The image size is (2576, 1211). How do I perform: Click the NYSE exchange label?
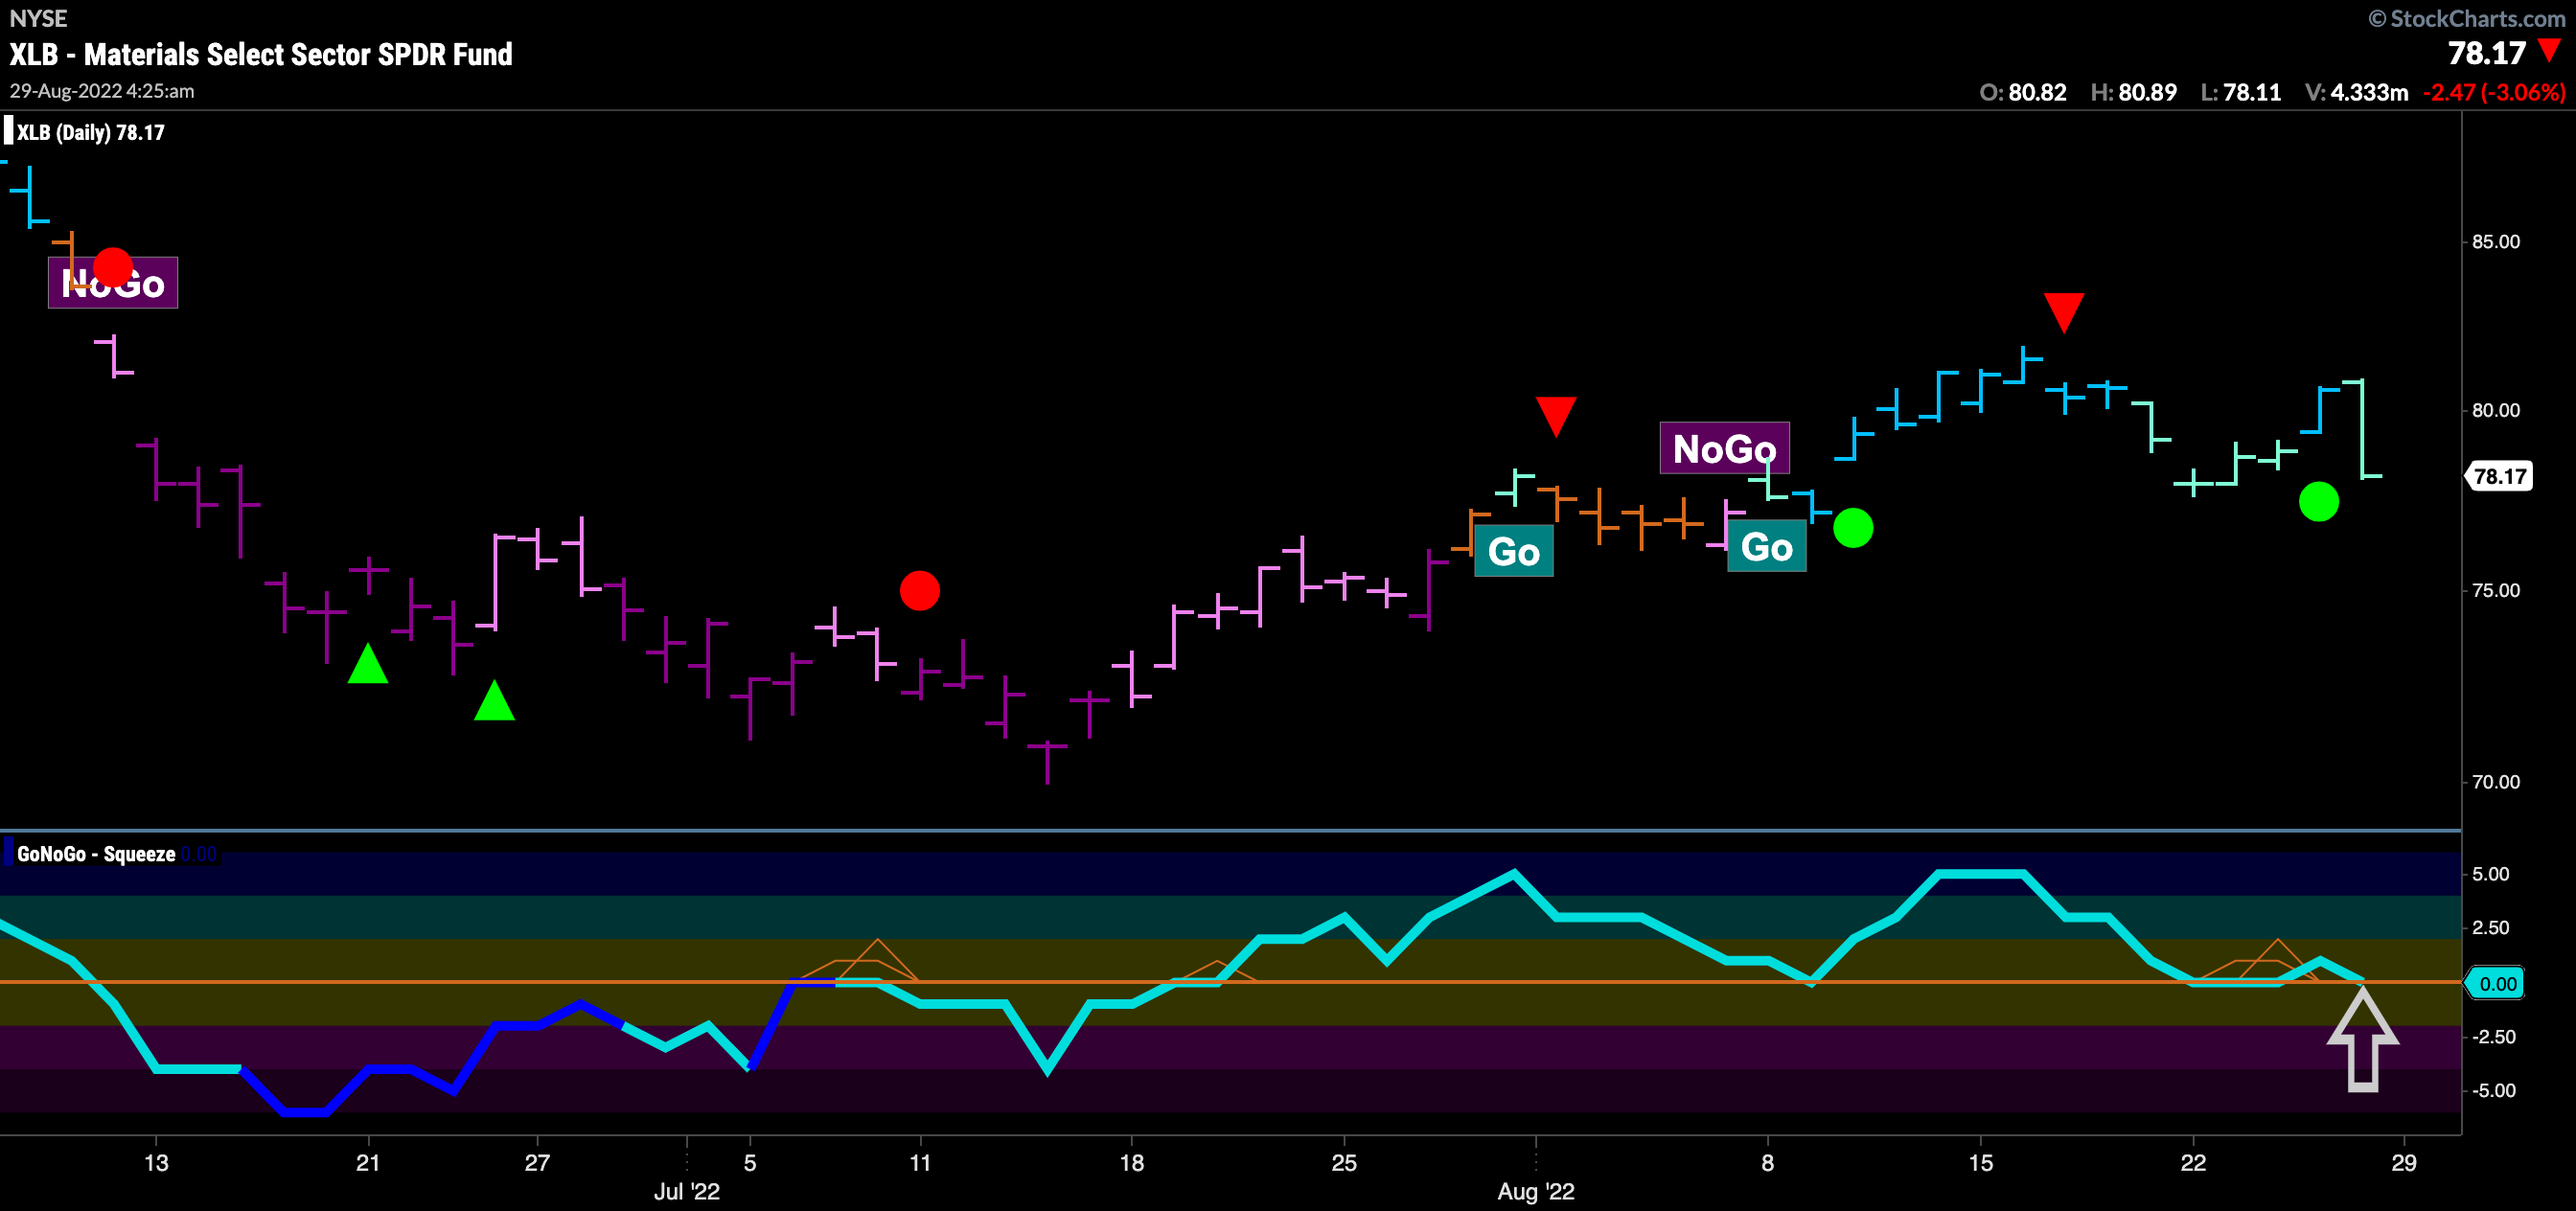pyautogui.click(x=38, y=18)
